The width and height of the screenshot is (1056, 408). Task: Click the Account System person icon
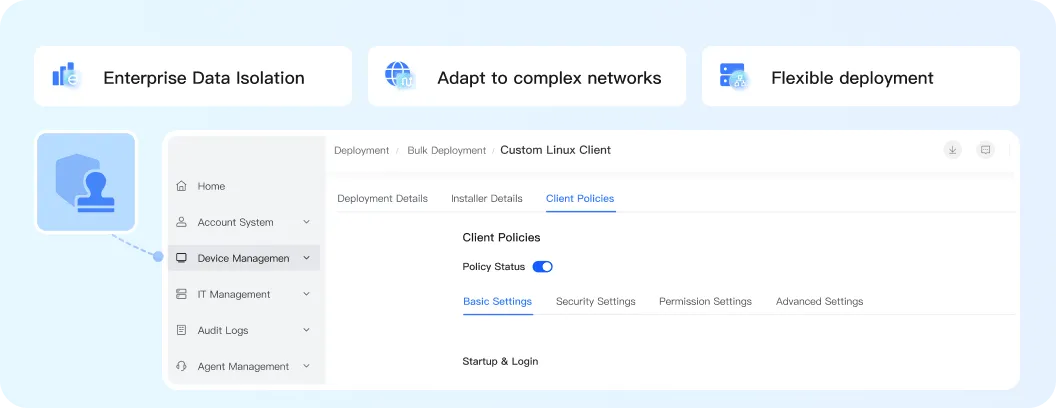coord(181,222)
